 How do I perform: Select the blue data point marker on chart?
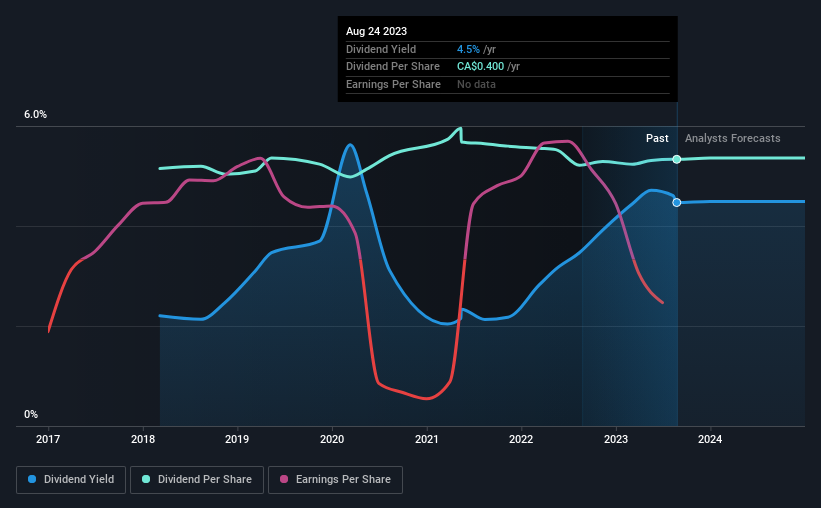point(677,202)
